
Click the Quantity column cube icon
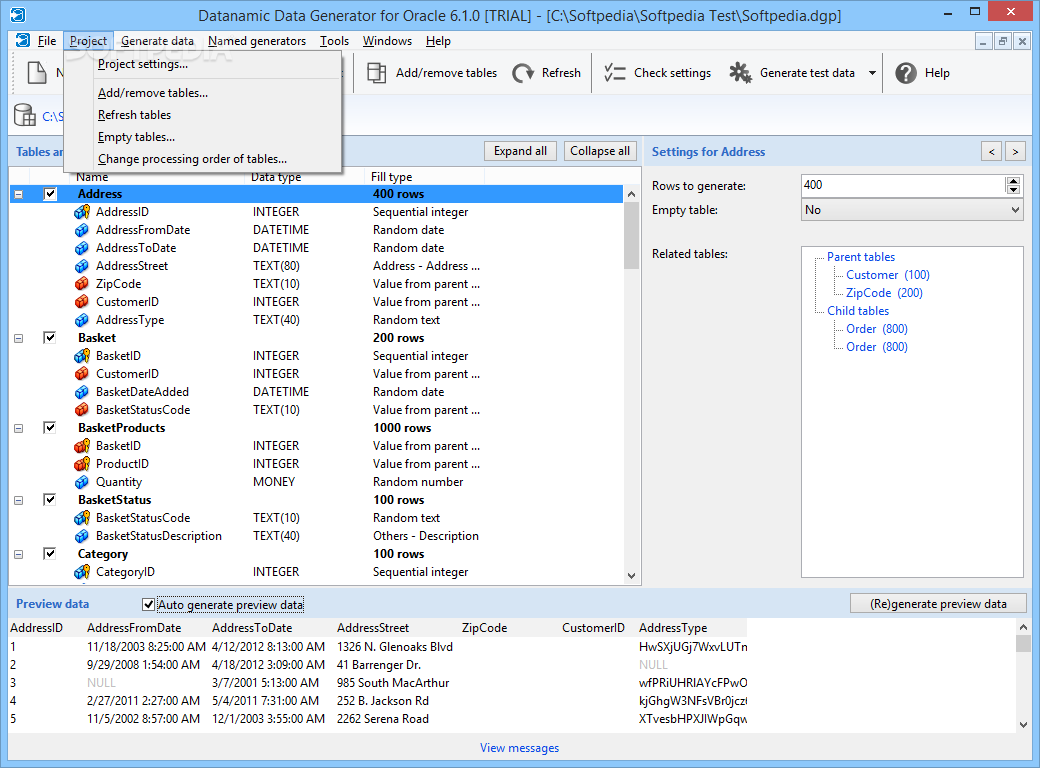[x=82, y=482]
